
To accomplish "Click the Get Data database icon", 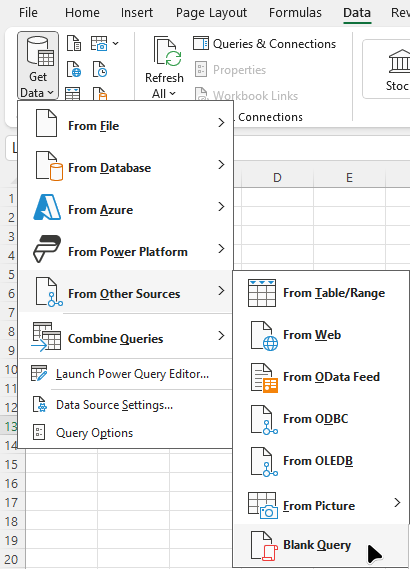I will coord(40,51).
